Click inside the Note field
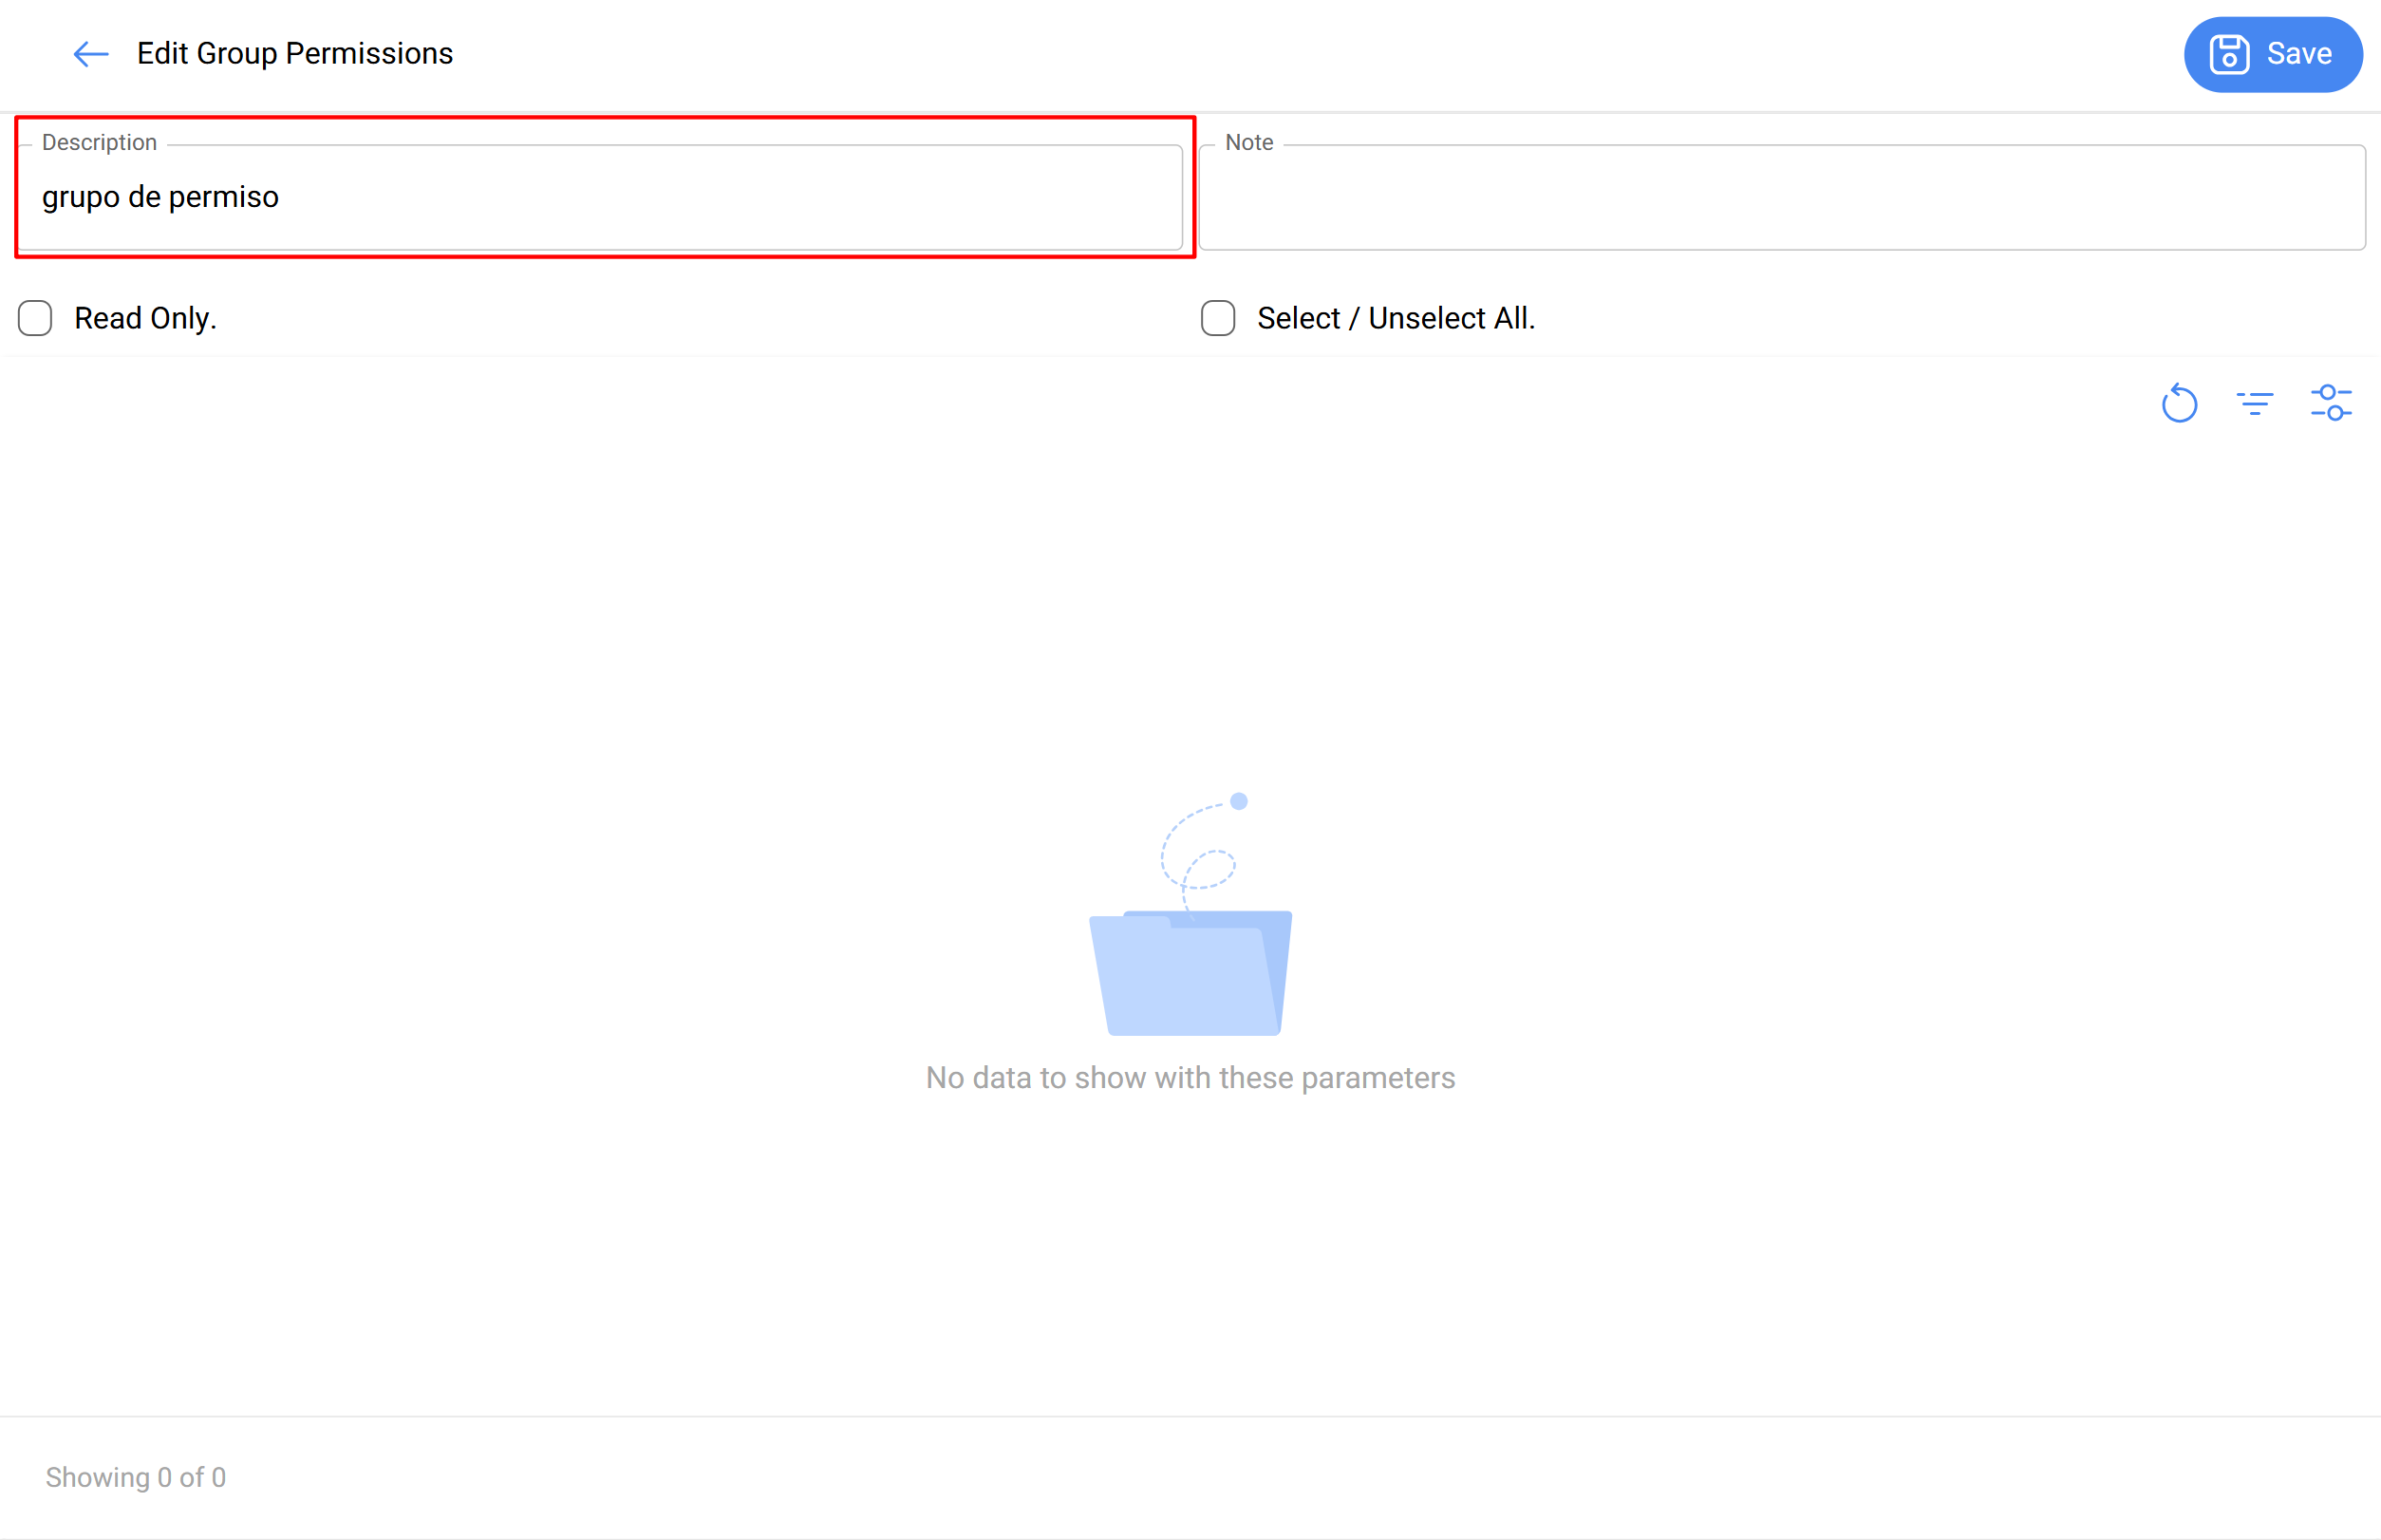This screenshot has width=2381, height=1540. click(x=1780, y=197)
